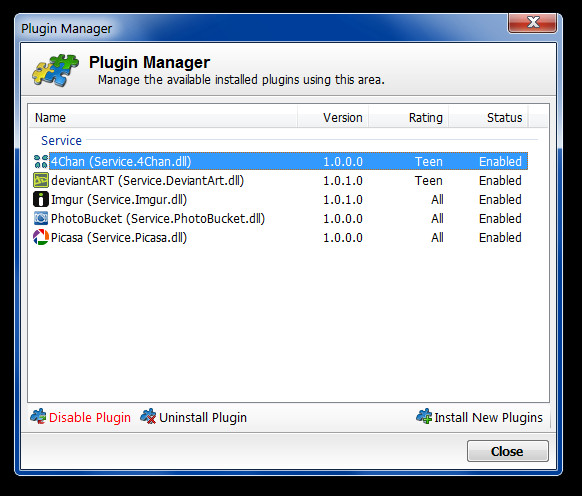Click the Close button

tap(507, 451)
